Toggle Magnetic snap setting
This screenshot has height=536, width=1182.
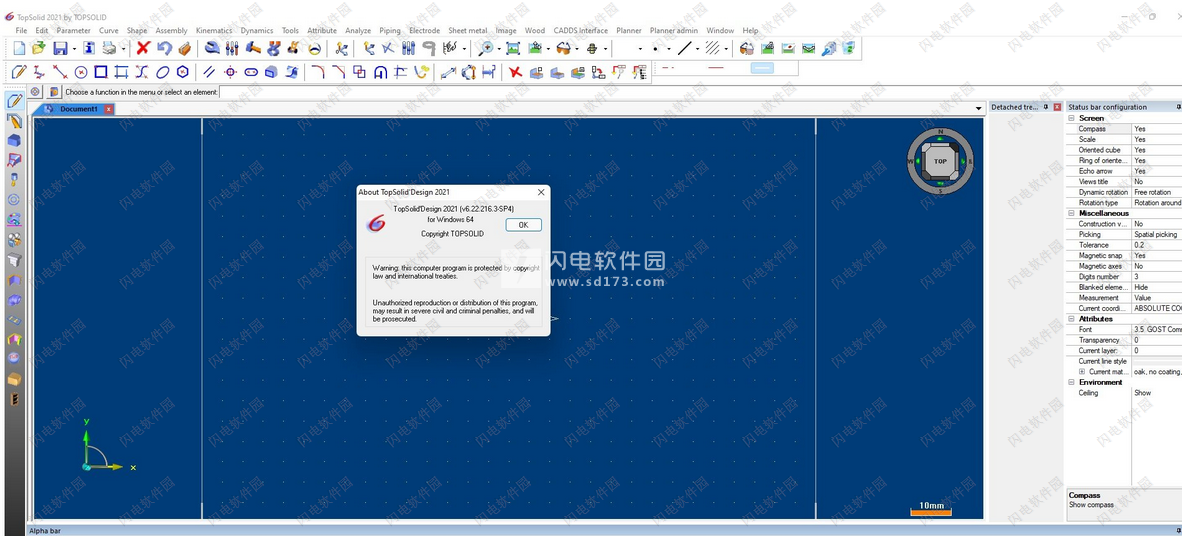pos(1157,256)
